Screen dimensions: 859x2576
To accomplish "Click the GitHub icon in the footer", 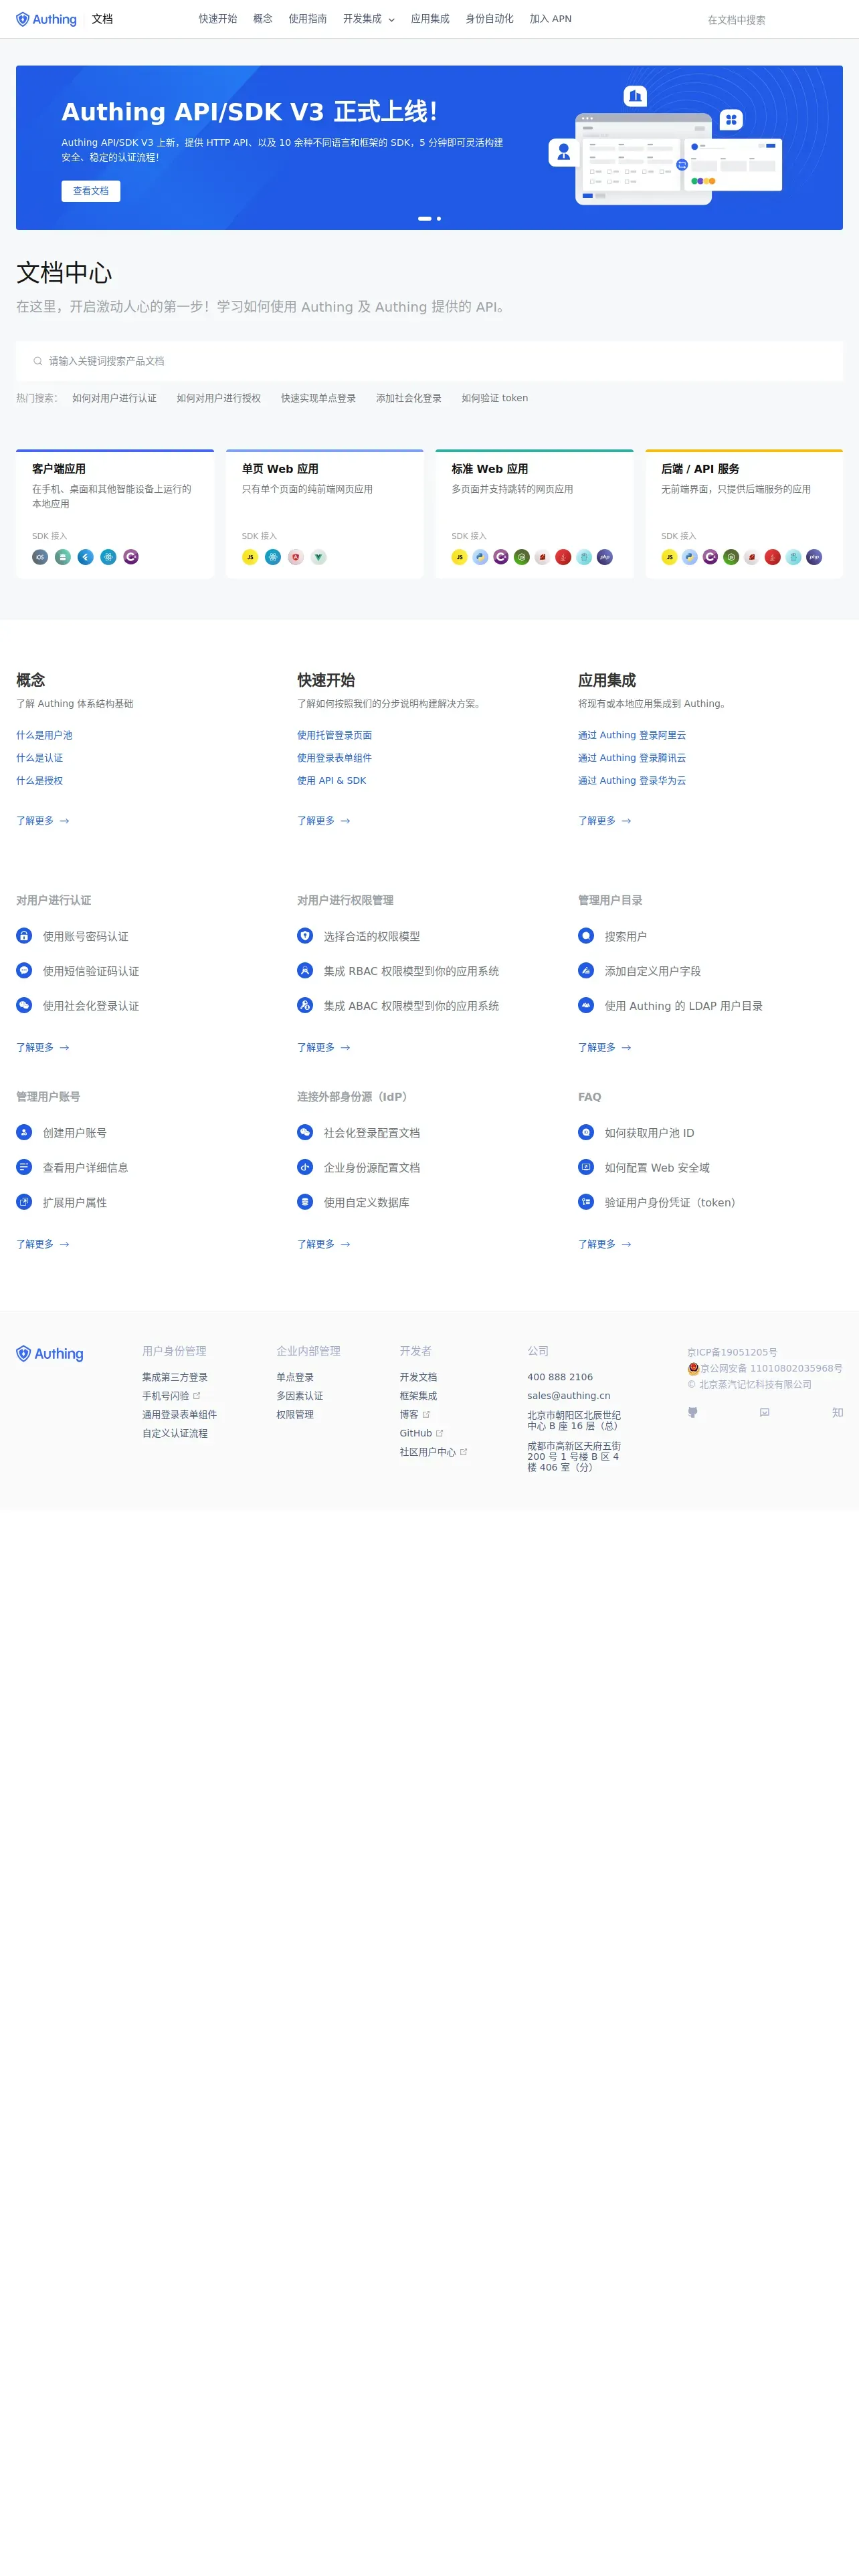I will point(692,1412).
